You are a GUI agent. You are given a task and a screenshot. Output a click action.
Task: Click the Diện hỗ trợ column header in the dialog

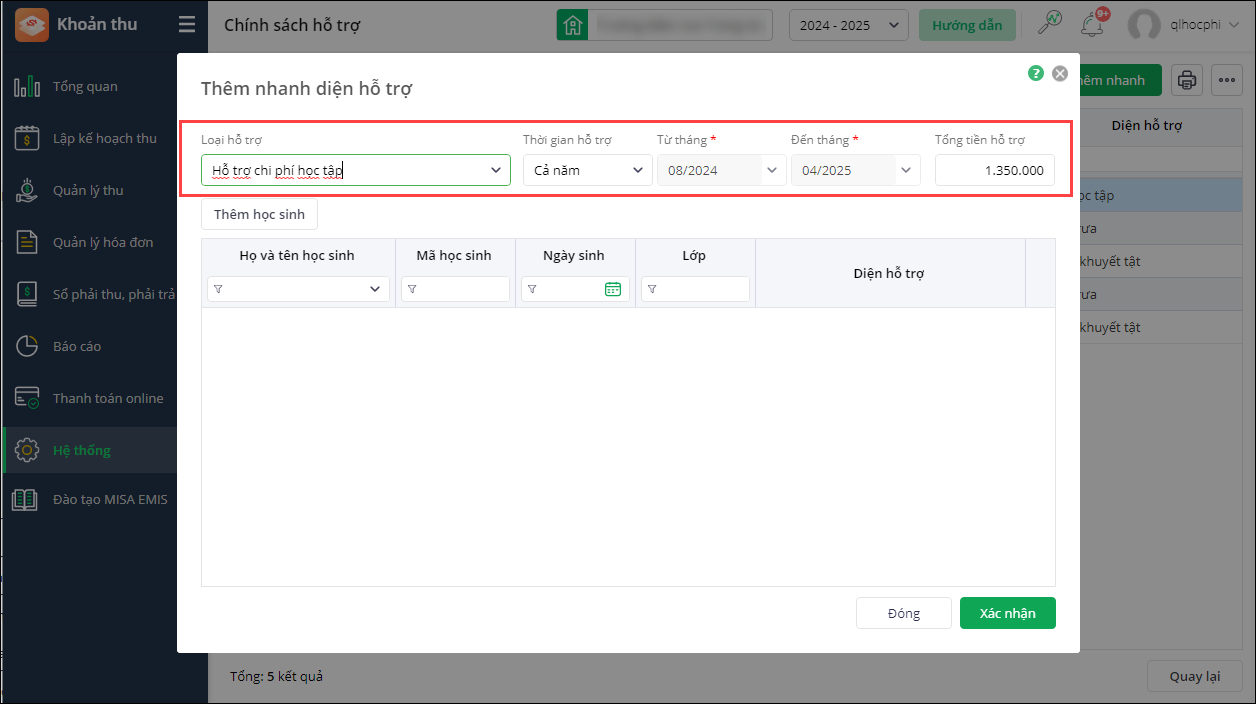[x=889, y=273]
